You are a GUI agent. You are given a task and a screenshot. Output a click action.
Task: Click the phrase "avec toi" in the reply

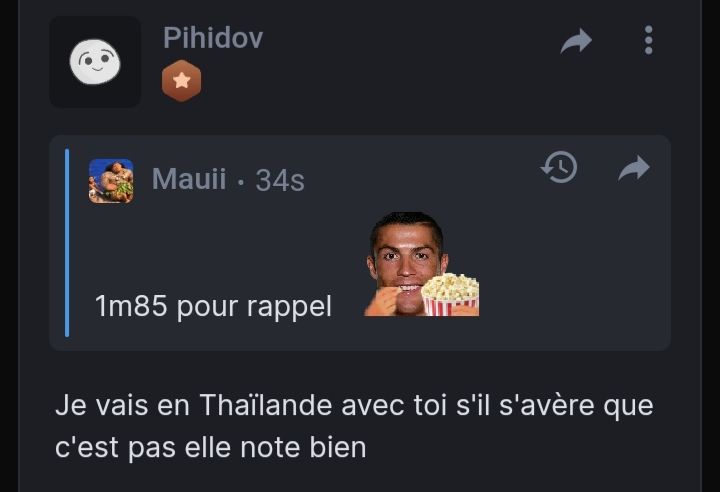click(x=394, y=405)
